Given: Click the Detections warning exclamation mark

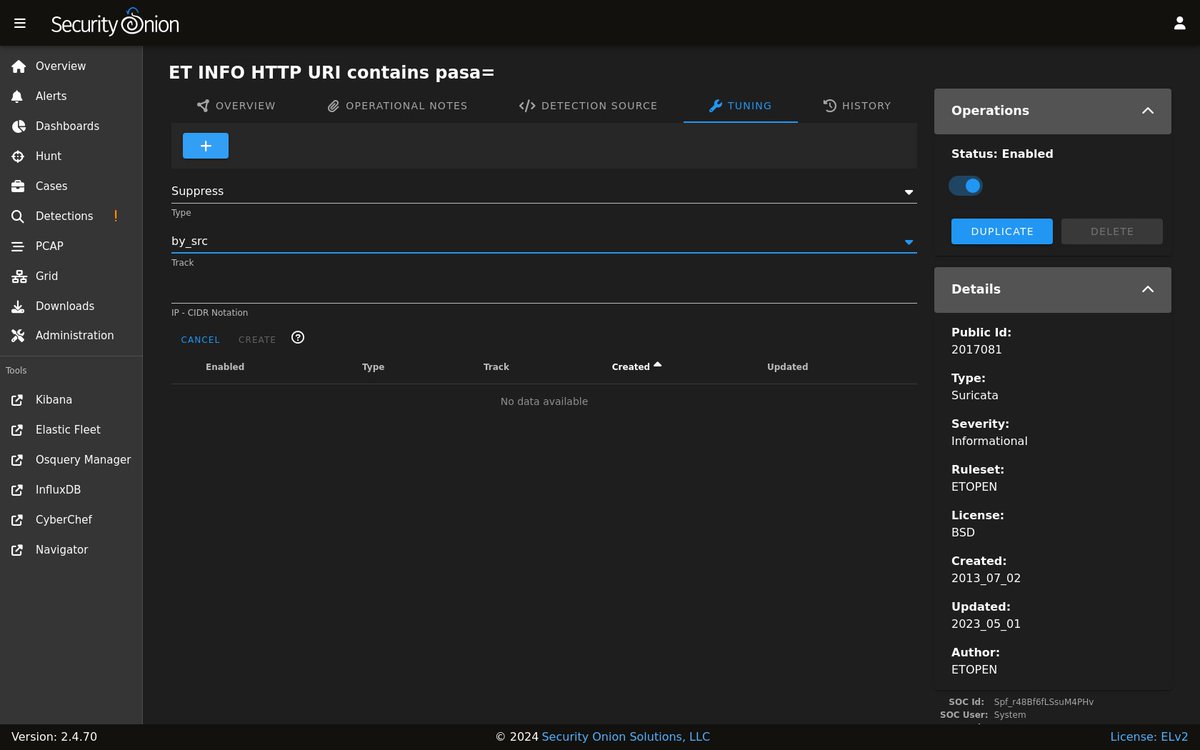Looking at the screenshot, I should point(116,215).
